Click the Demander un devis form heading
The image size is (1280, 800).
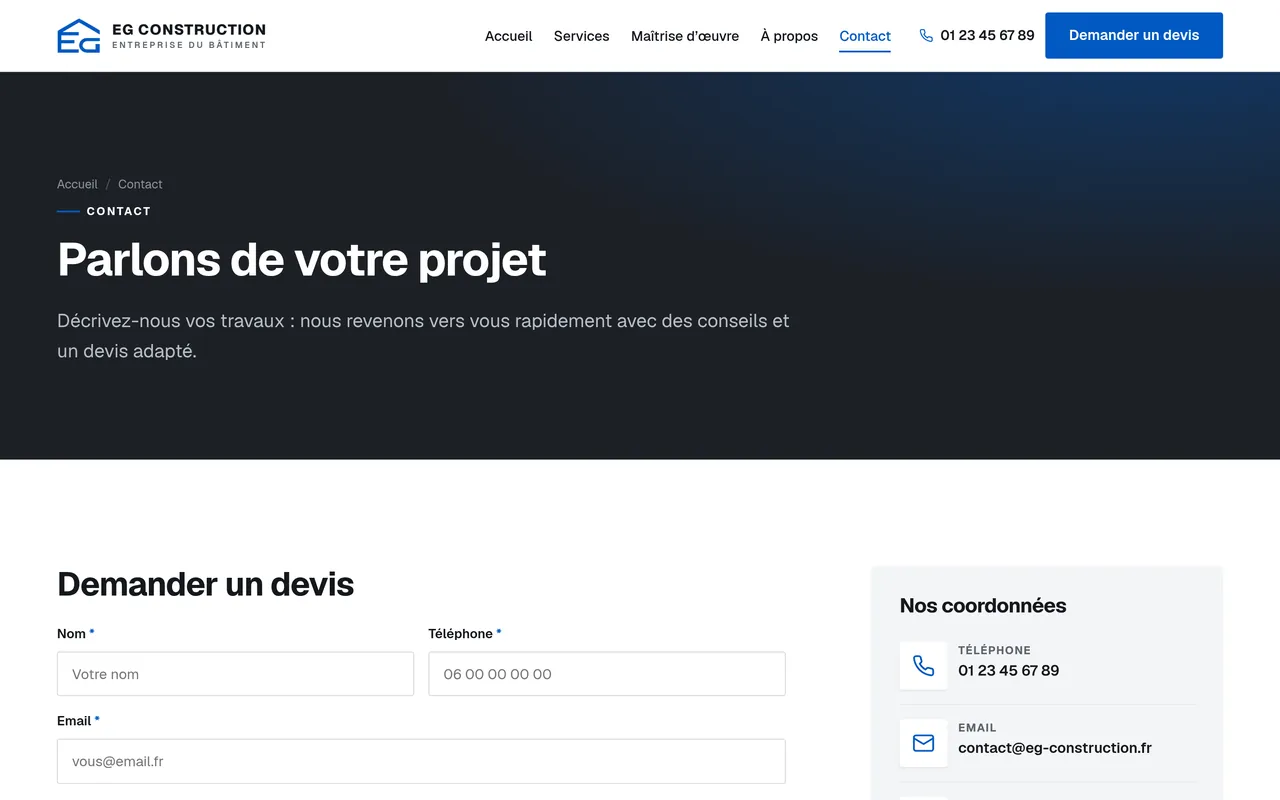click(206, 584)
